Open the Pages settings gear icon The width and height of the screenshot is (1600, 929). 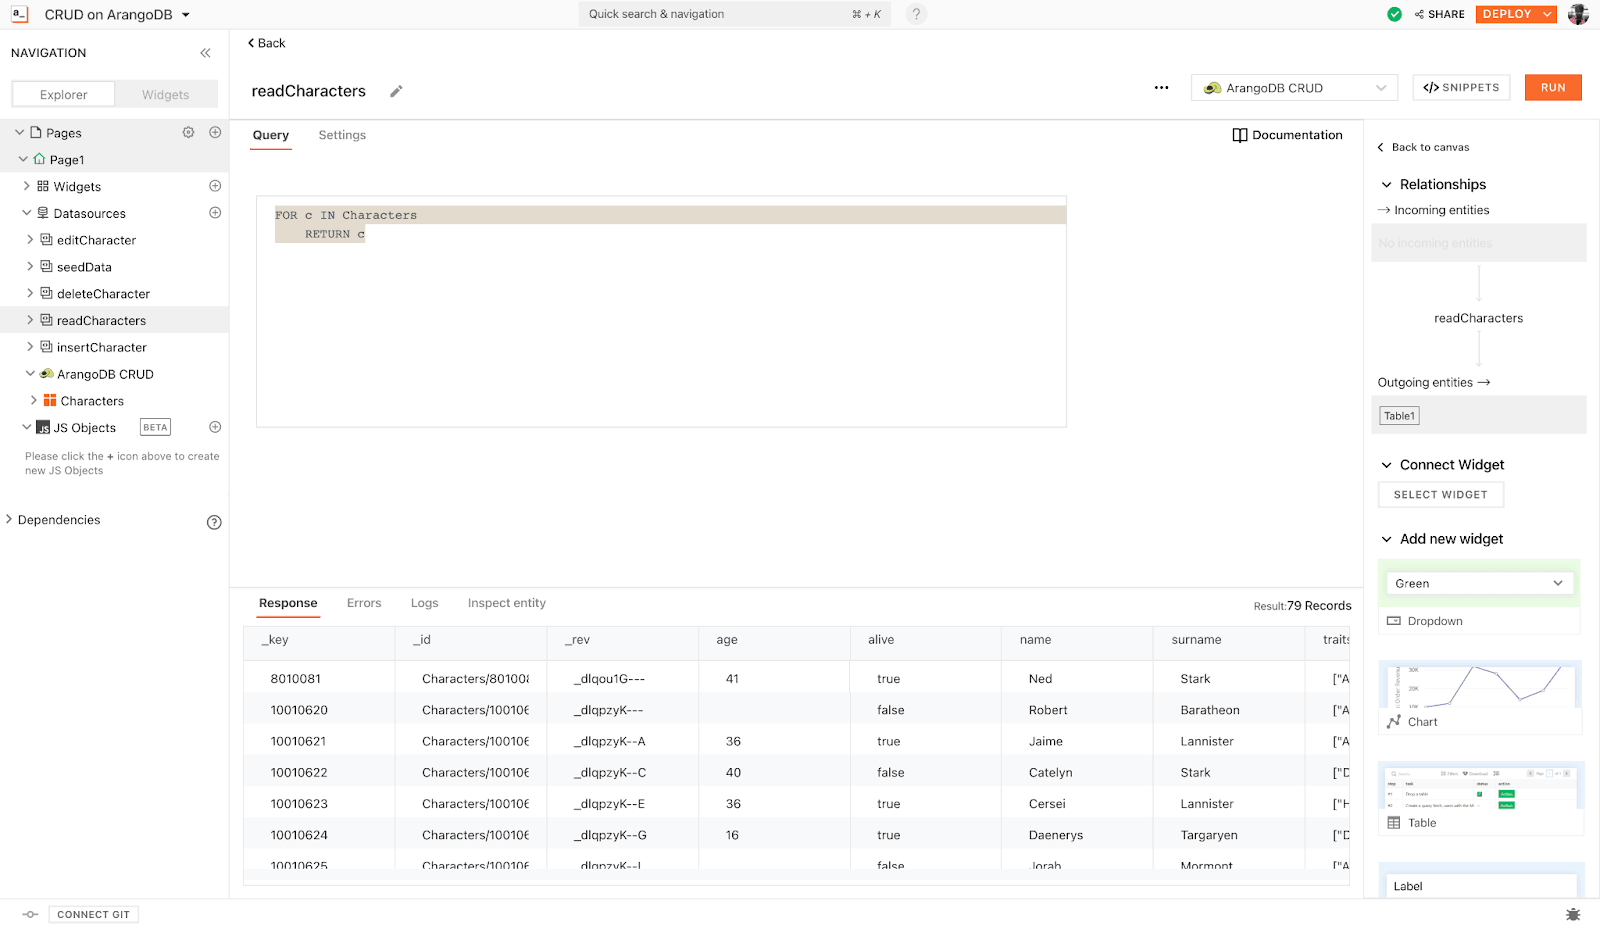pyautogui.click(x=188, y=132)
